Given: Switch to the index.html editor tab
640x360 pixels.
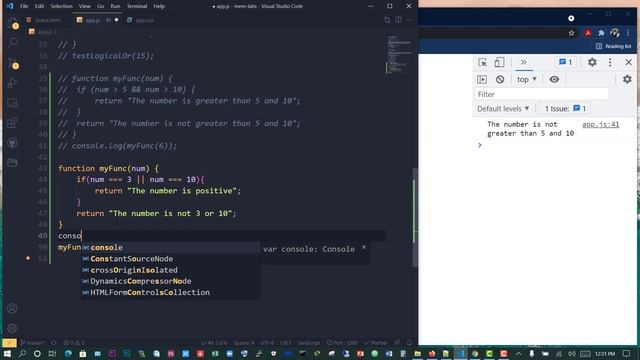Looking at the screenshot, I should [44, 20].
